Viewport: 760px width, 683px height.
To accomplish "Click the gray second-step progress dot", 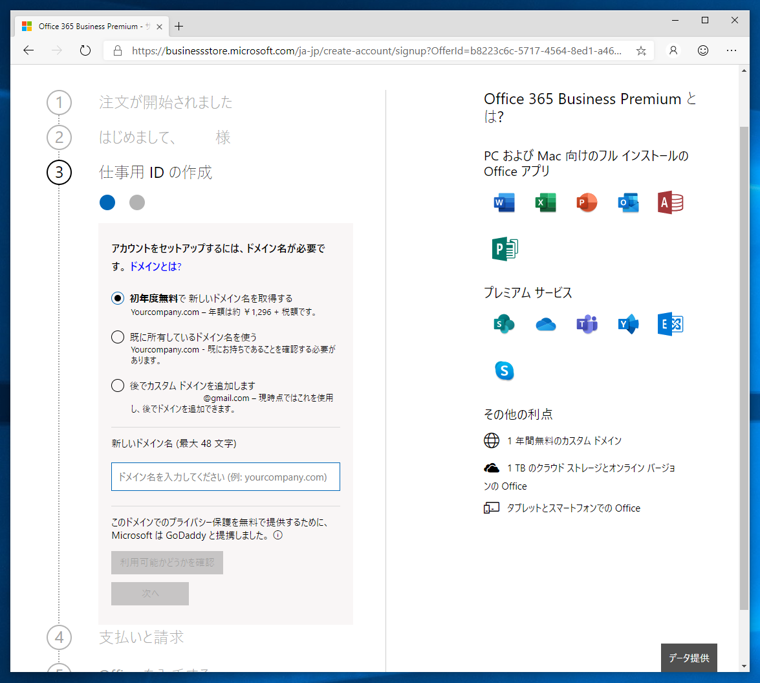I will point(137,202).
